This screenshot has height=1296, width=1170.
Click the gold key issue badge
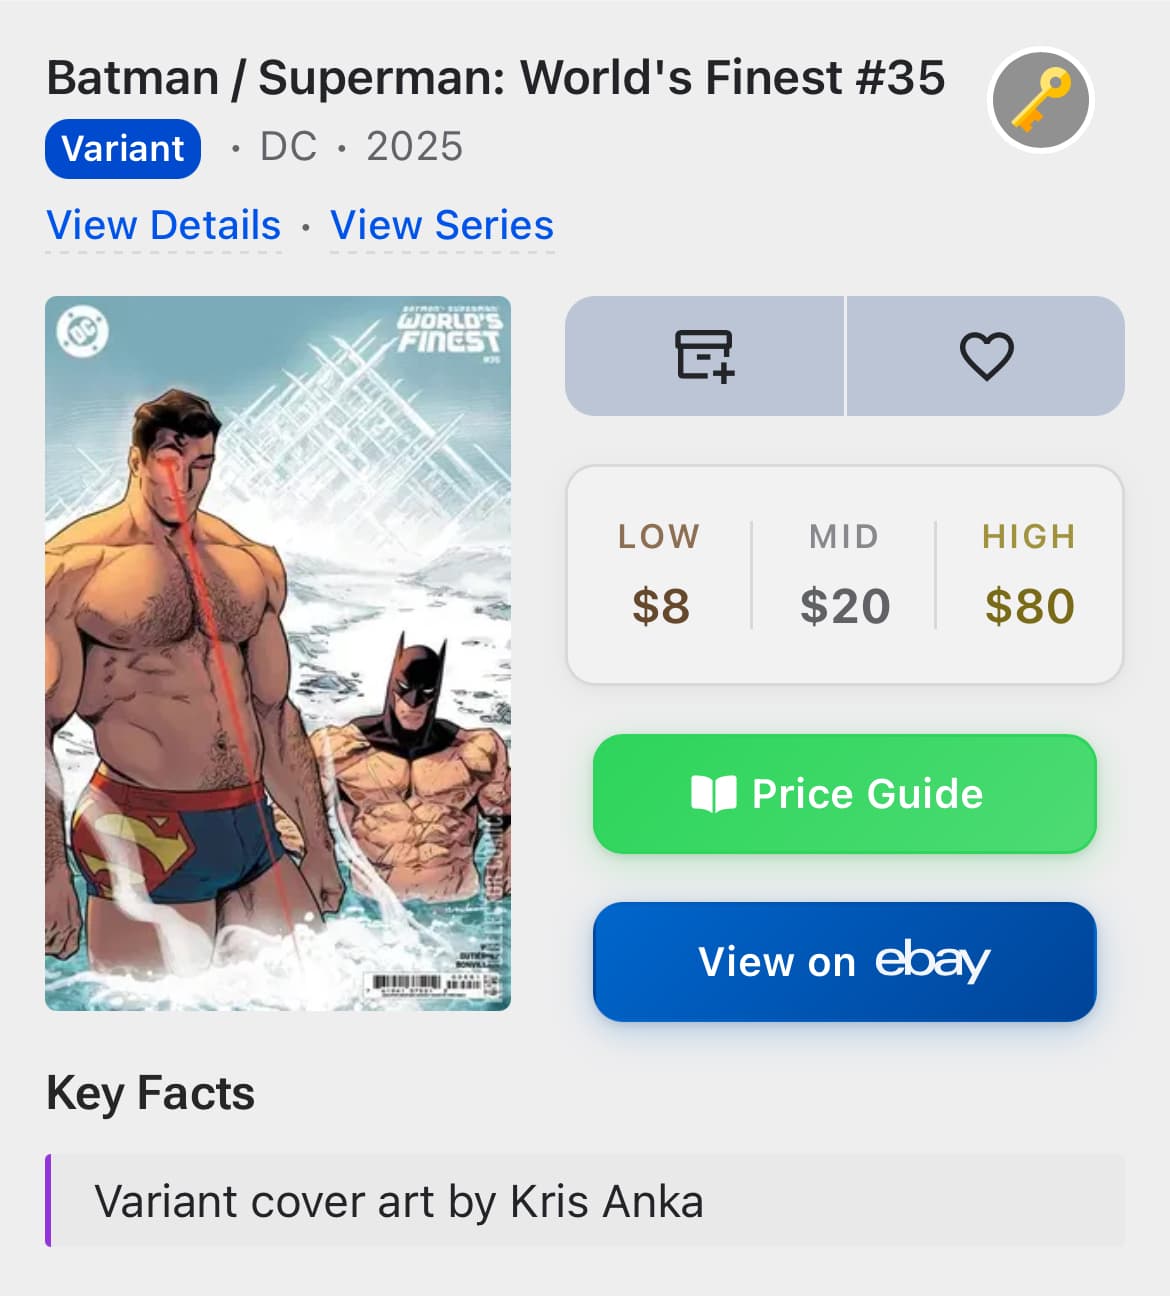tap(1041, 100)
